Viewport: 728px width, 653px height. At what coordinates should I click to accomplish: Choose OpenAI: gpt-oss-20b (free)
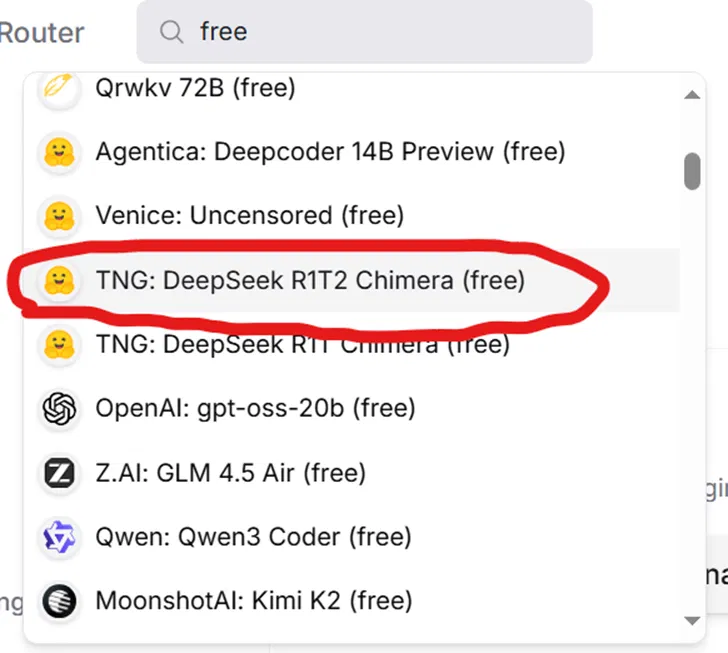coord(255,408)
